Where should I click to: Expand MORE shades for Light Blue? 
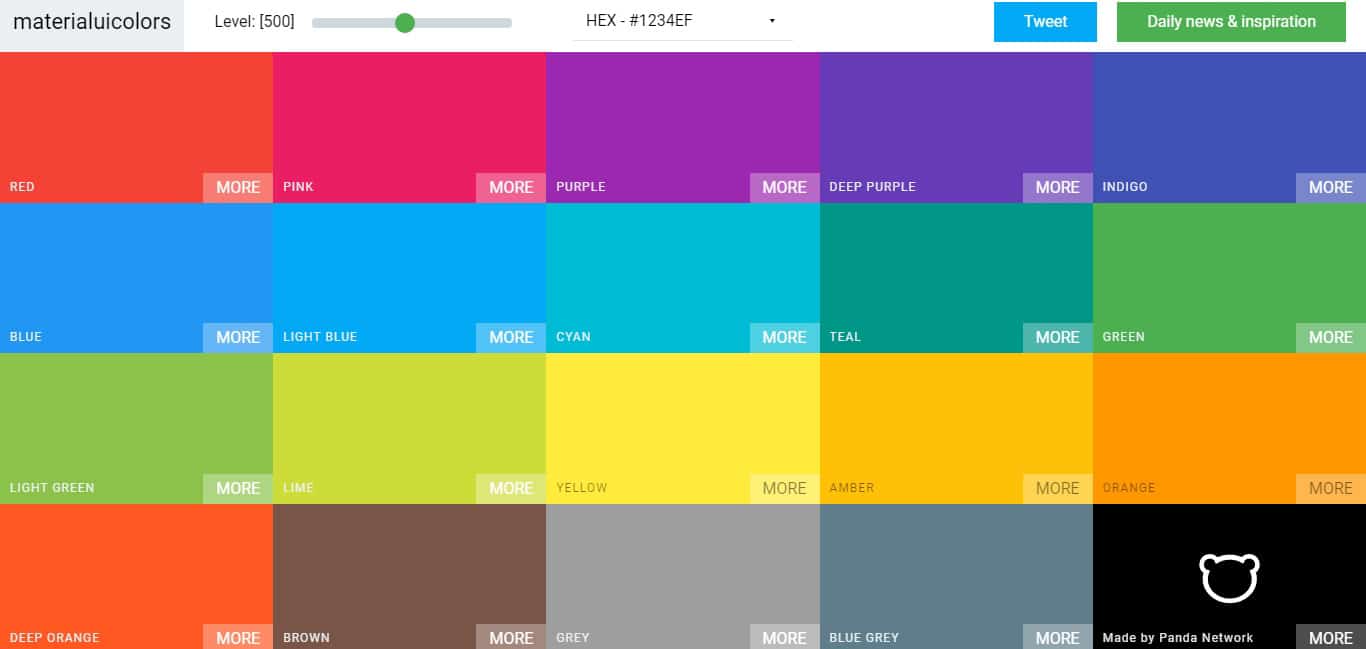point(511,338)
